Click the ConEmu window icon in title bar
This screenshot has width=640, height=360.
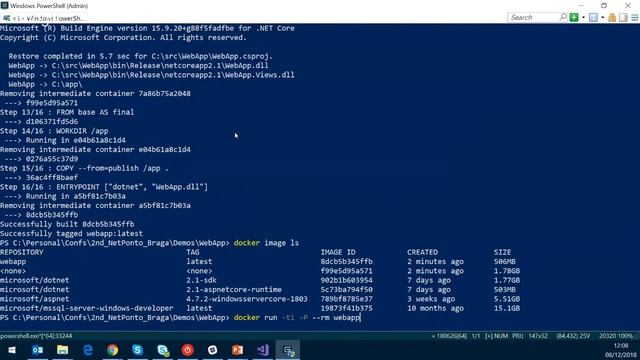[4, 5]
